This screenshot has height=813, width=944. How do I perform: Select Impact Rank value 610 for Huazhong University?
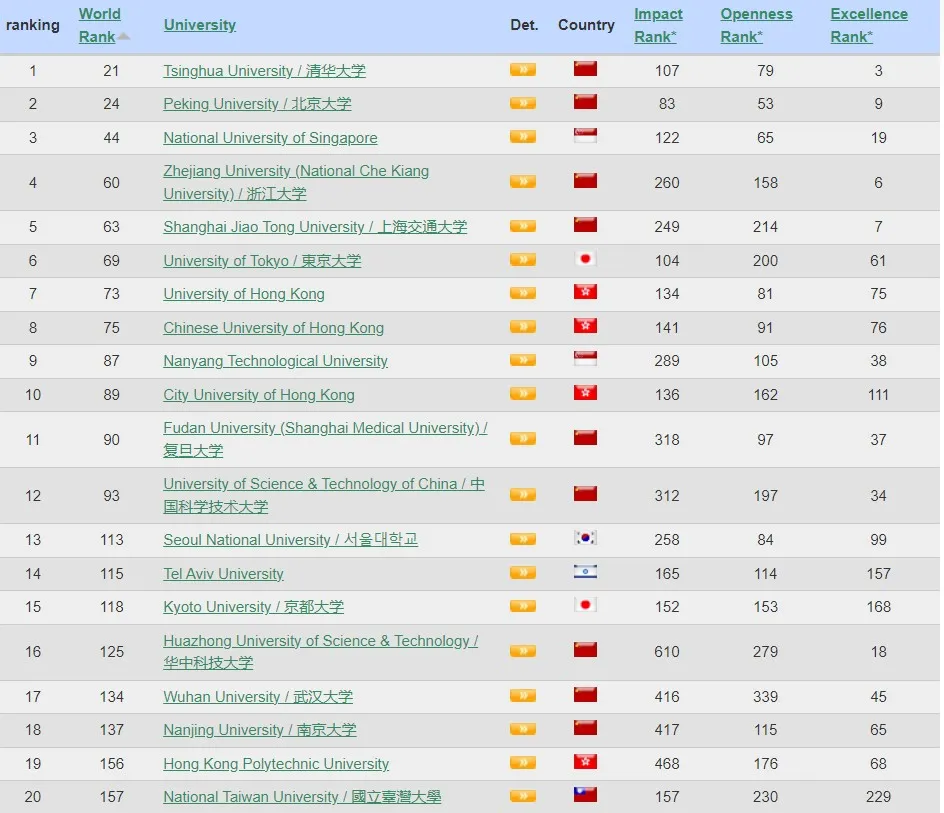[666, 652]
